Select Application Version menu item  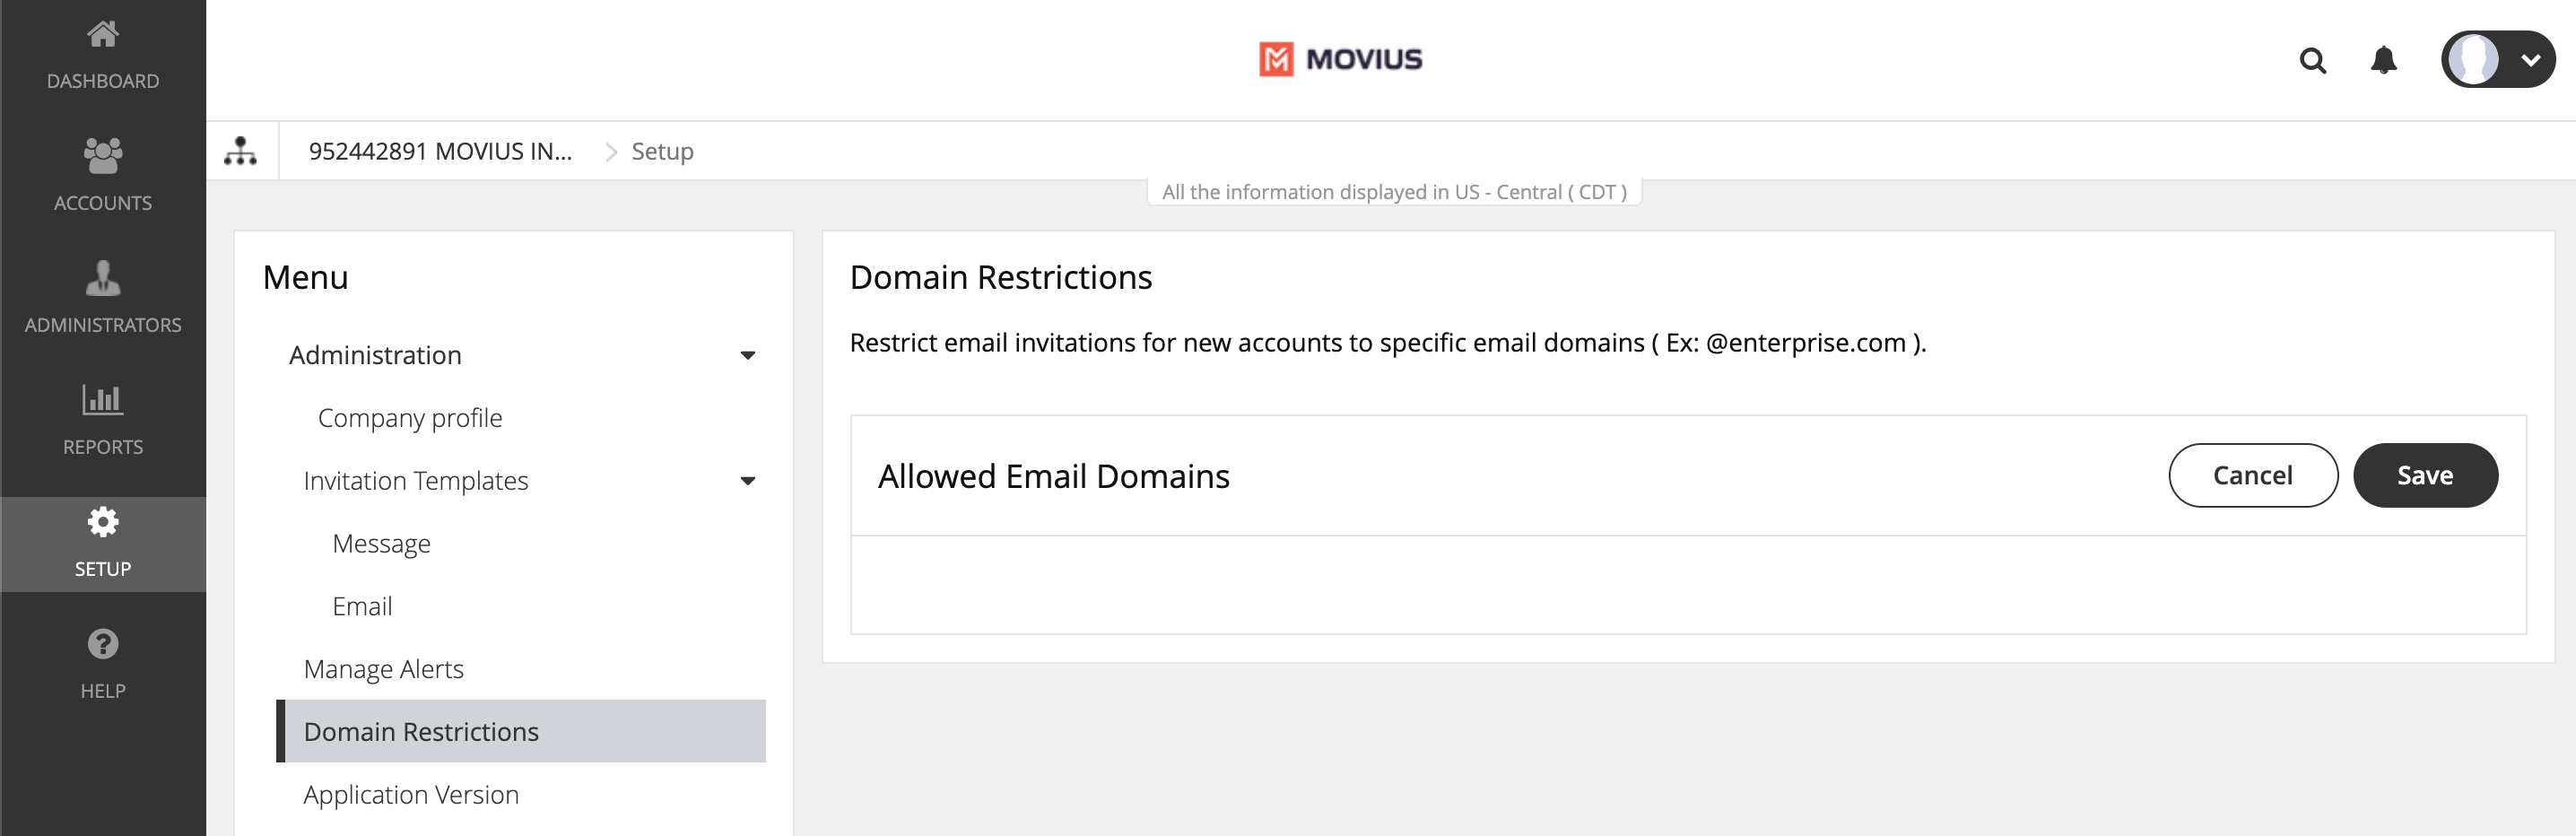(411, 795)
